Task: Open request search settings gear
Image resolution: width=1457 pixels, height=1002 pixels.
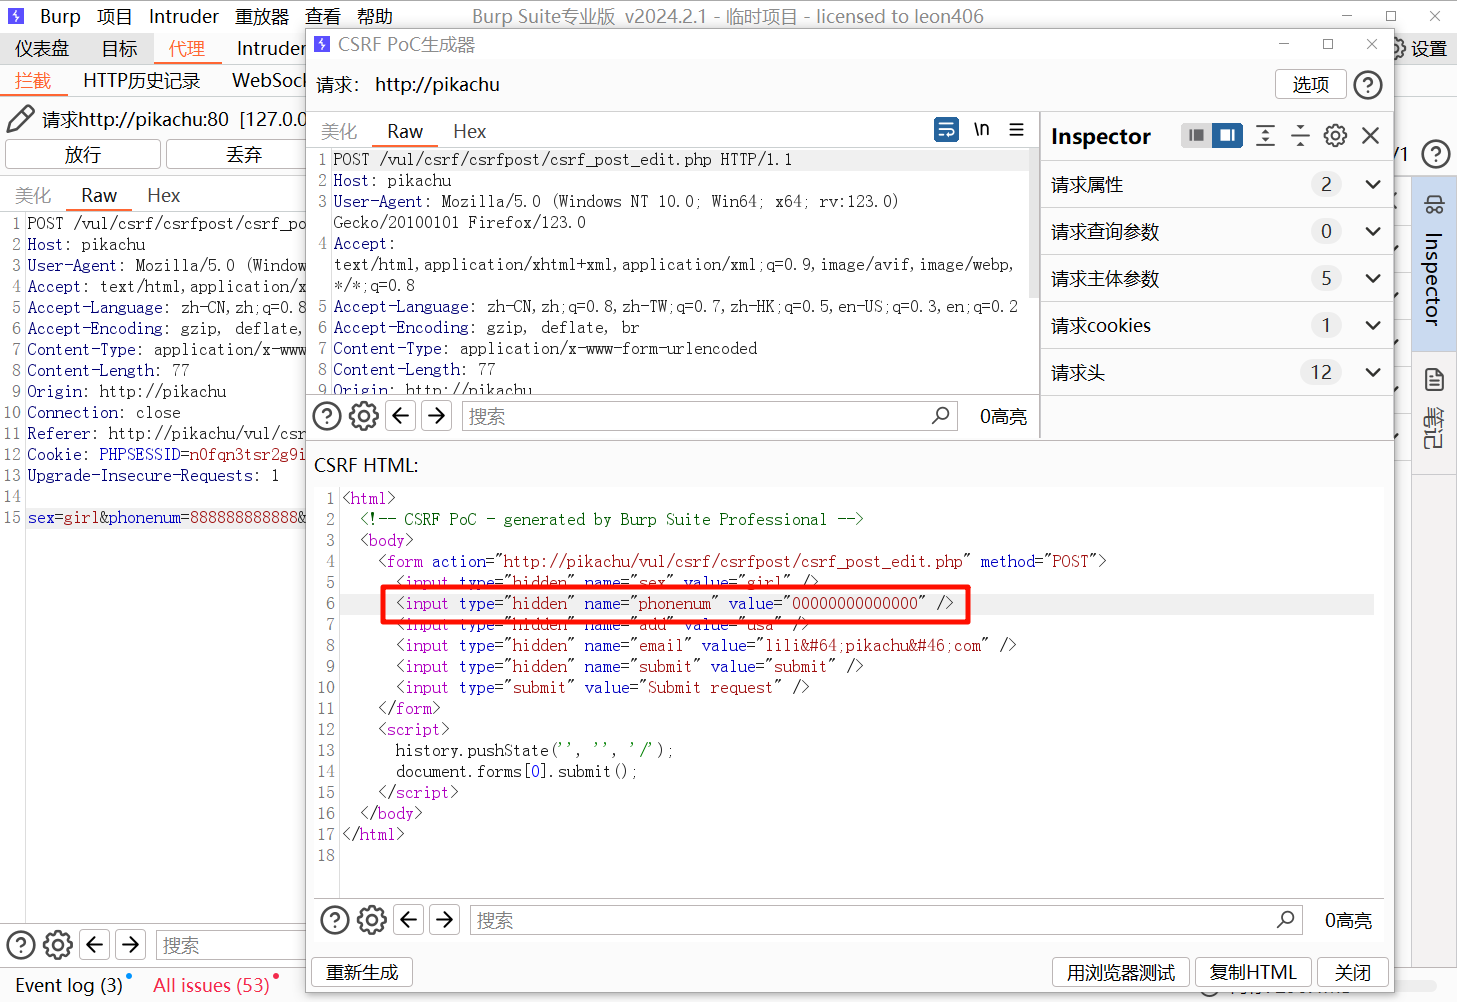Action: pos(364,416)
